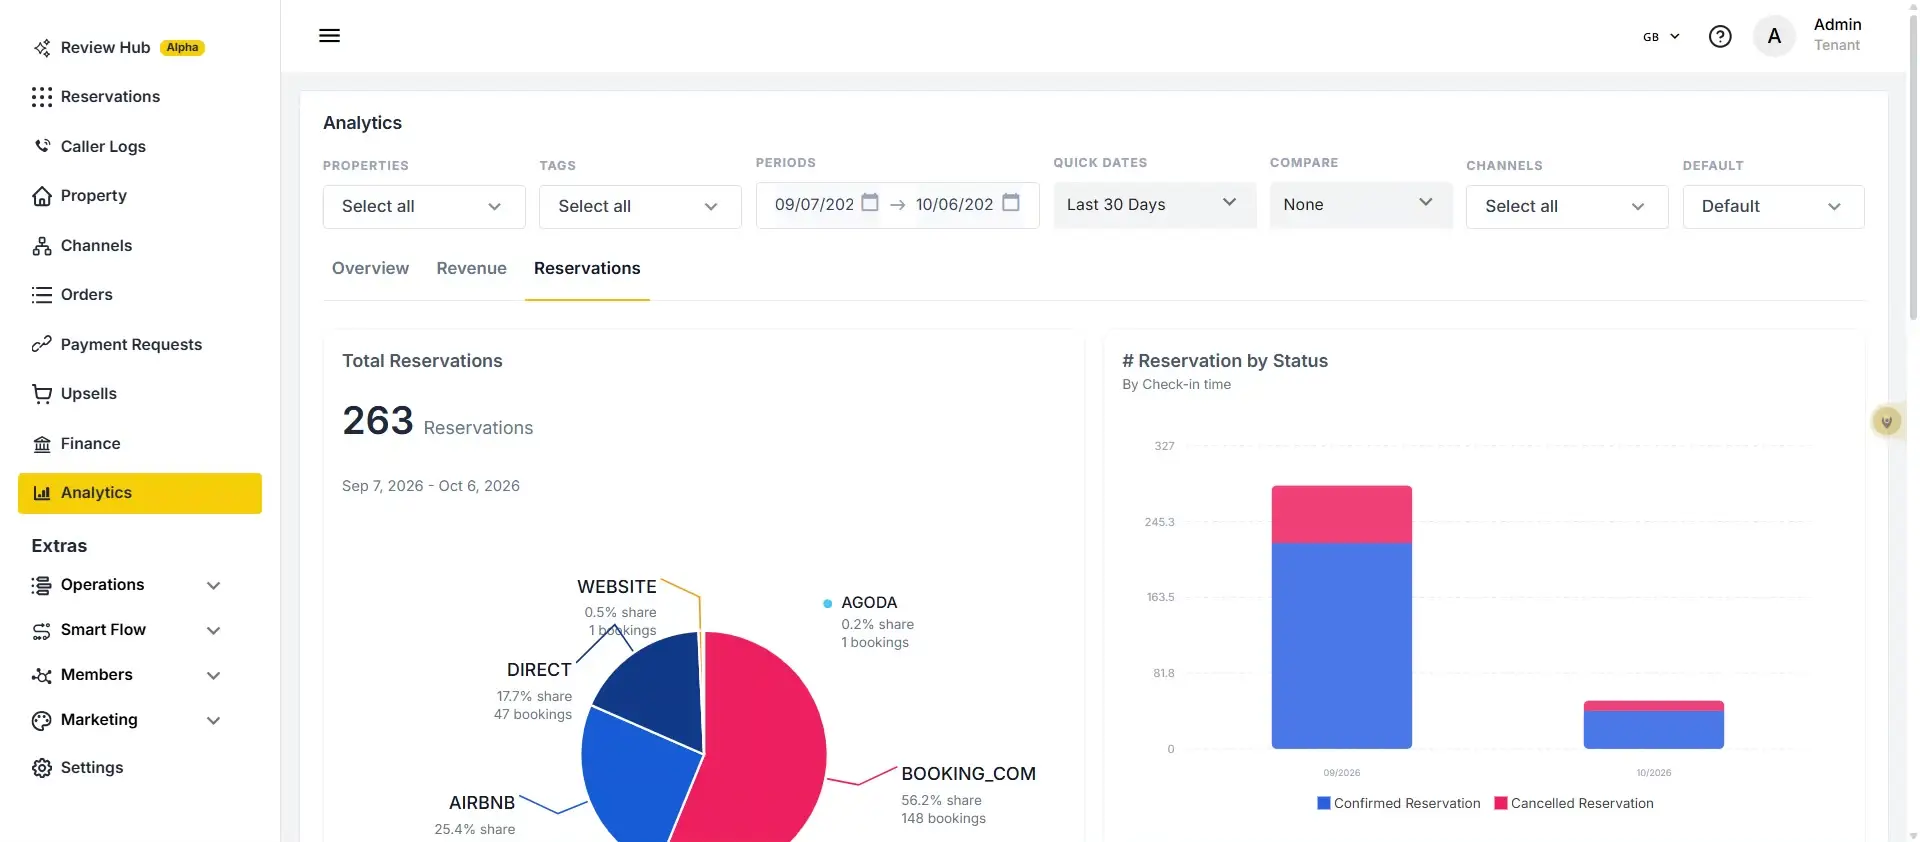Click the page vertical scrollbar

(1913, 170)
